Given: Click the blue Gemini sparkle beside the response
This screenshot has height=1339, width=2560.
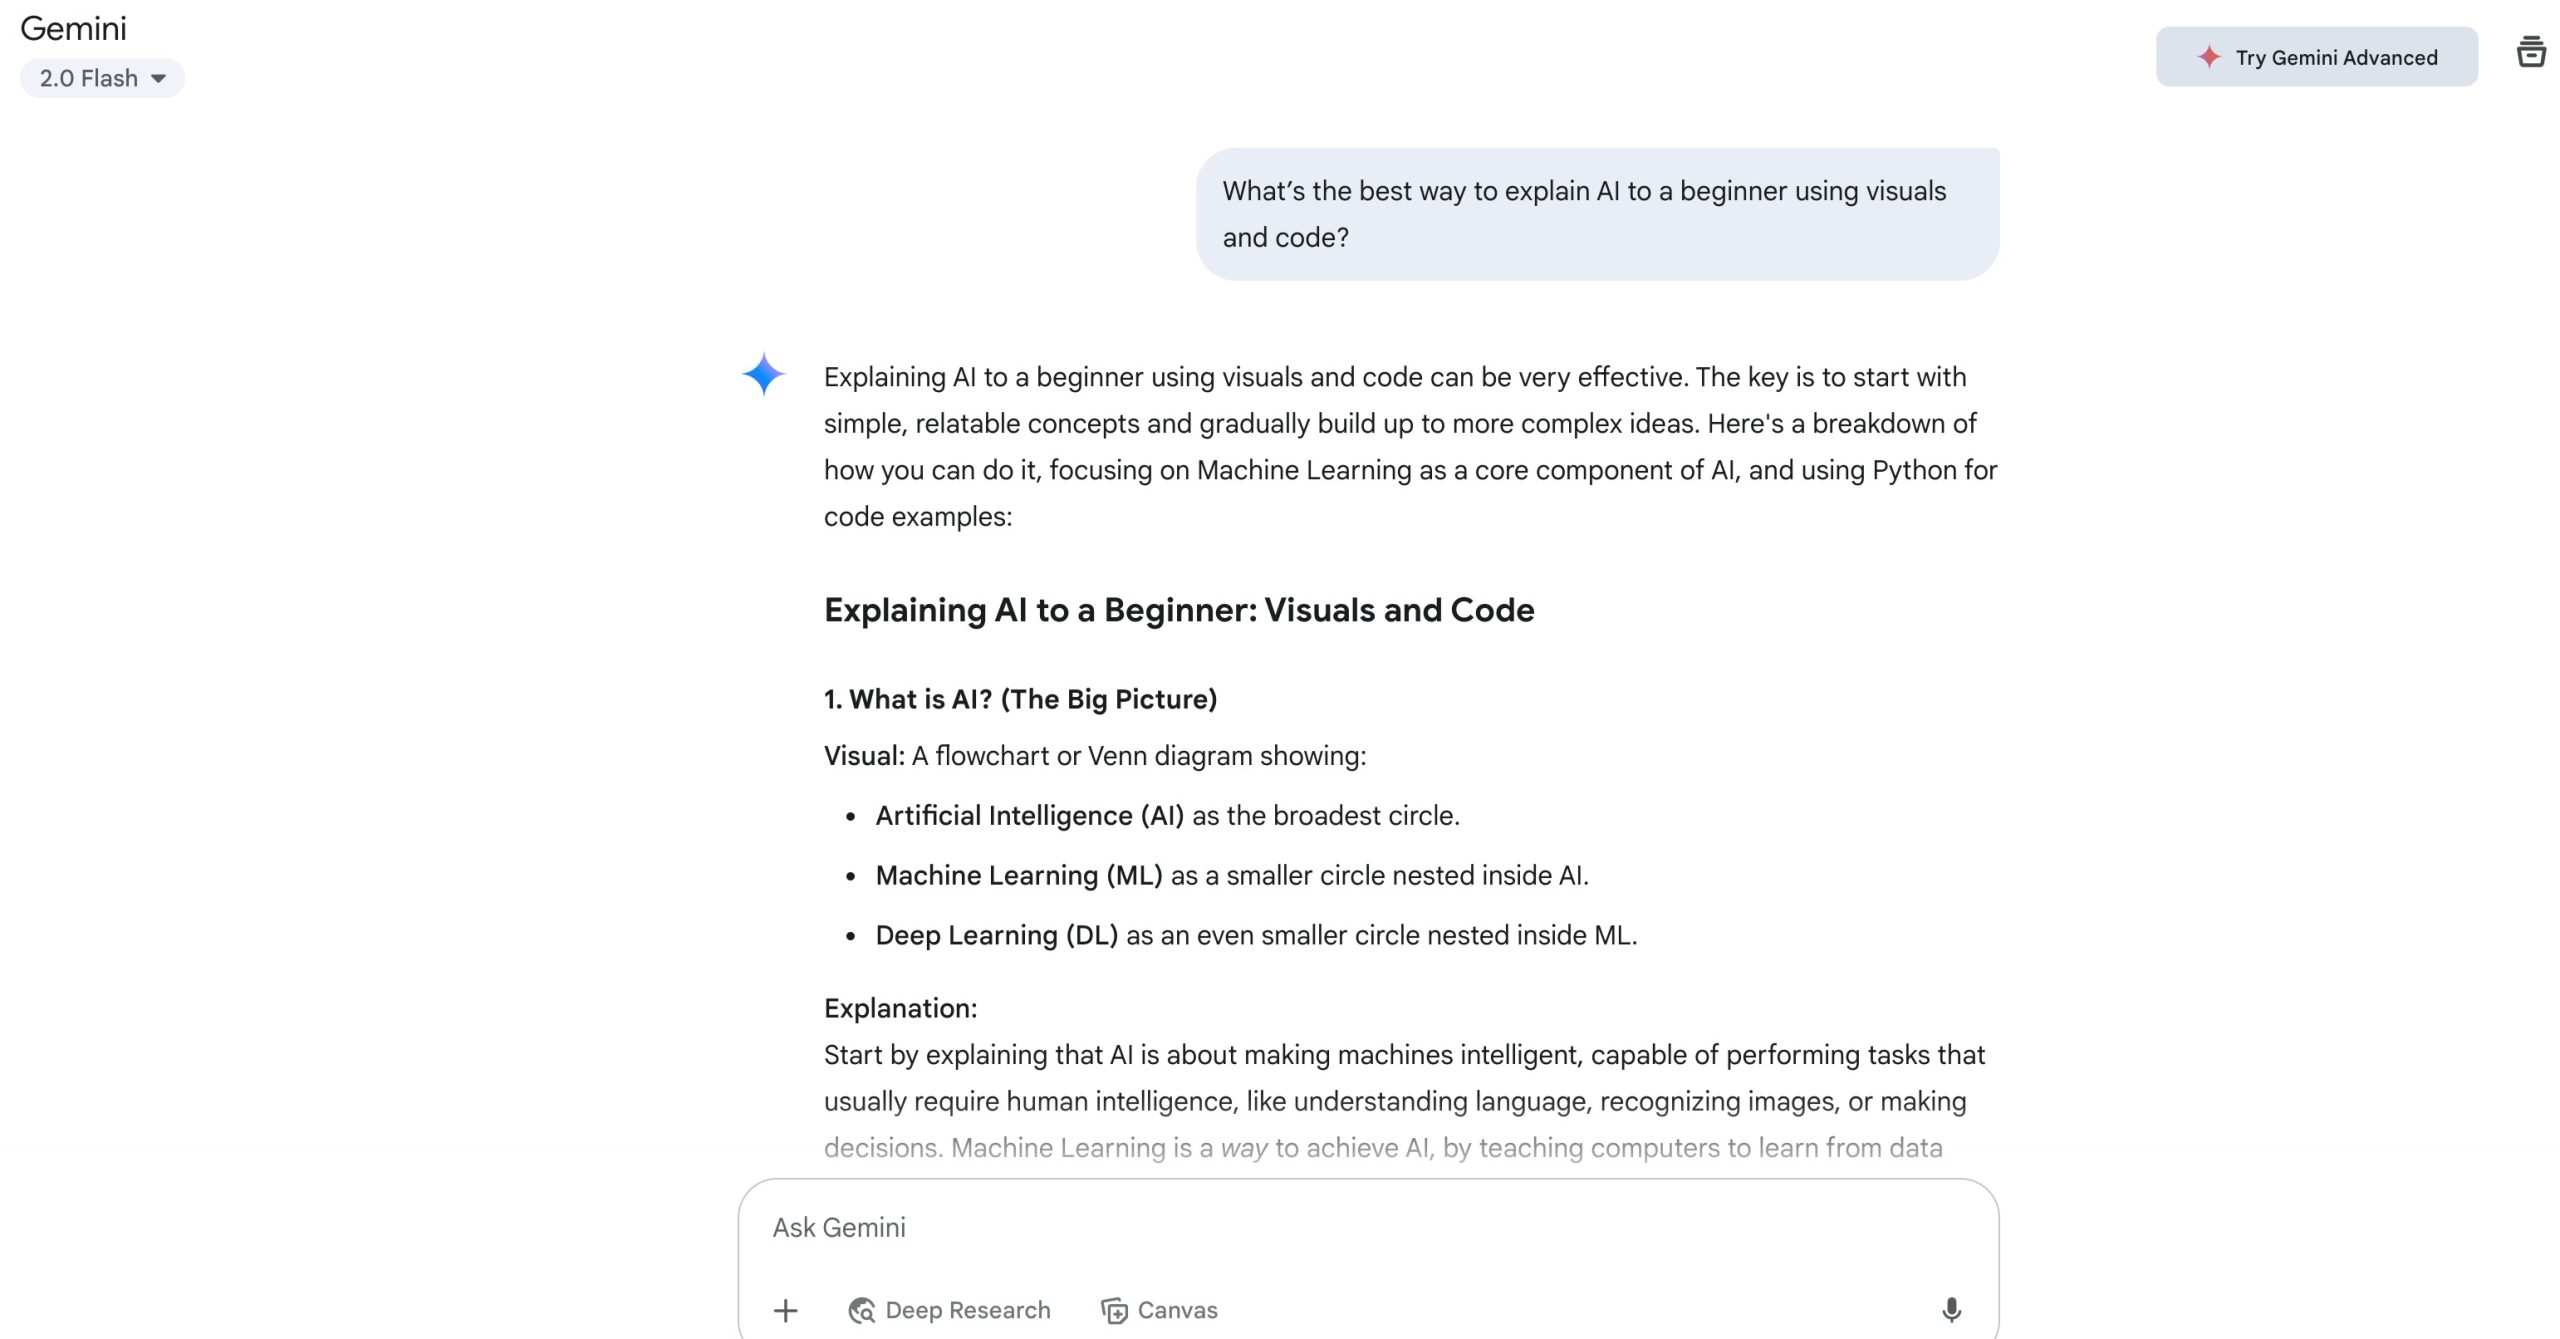Looking at the screenshot, I should pyautogui.click(x=764, y=374).
